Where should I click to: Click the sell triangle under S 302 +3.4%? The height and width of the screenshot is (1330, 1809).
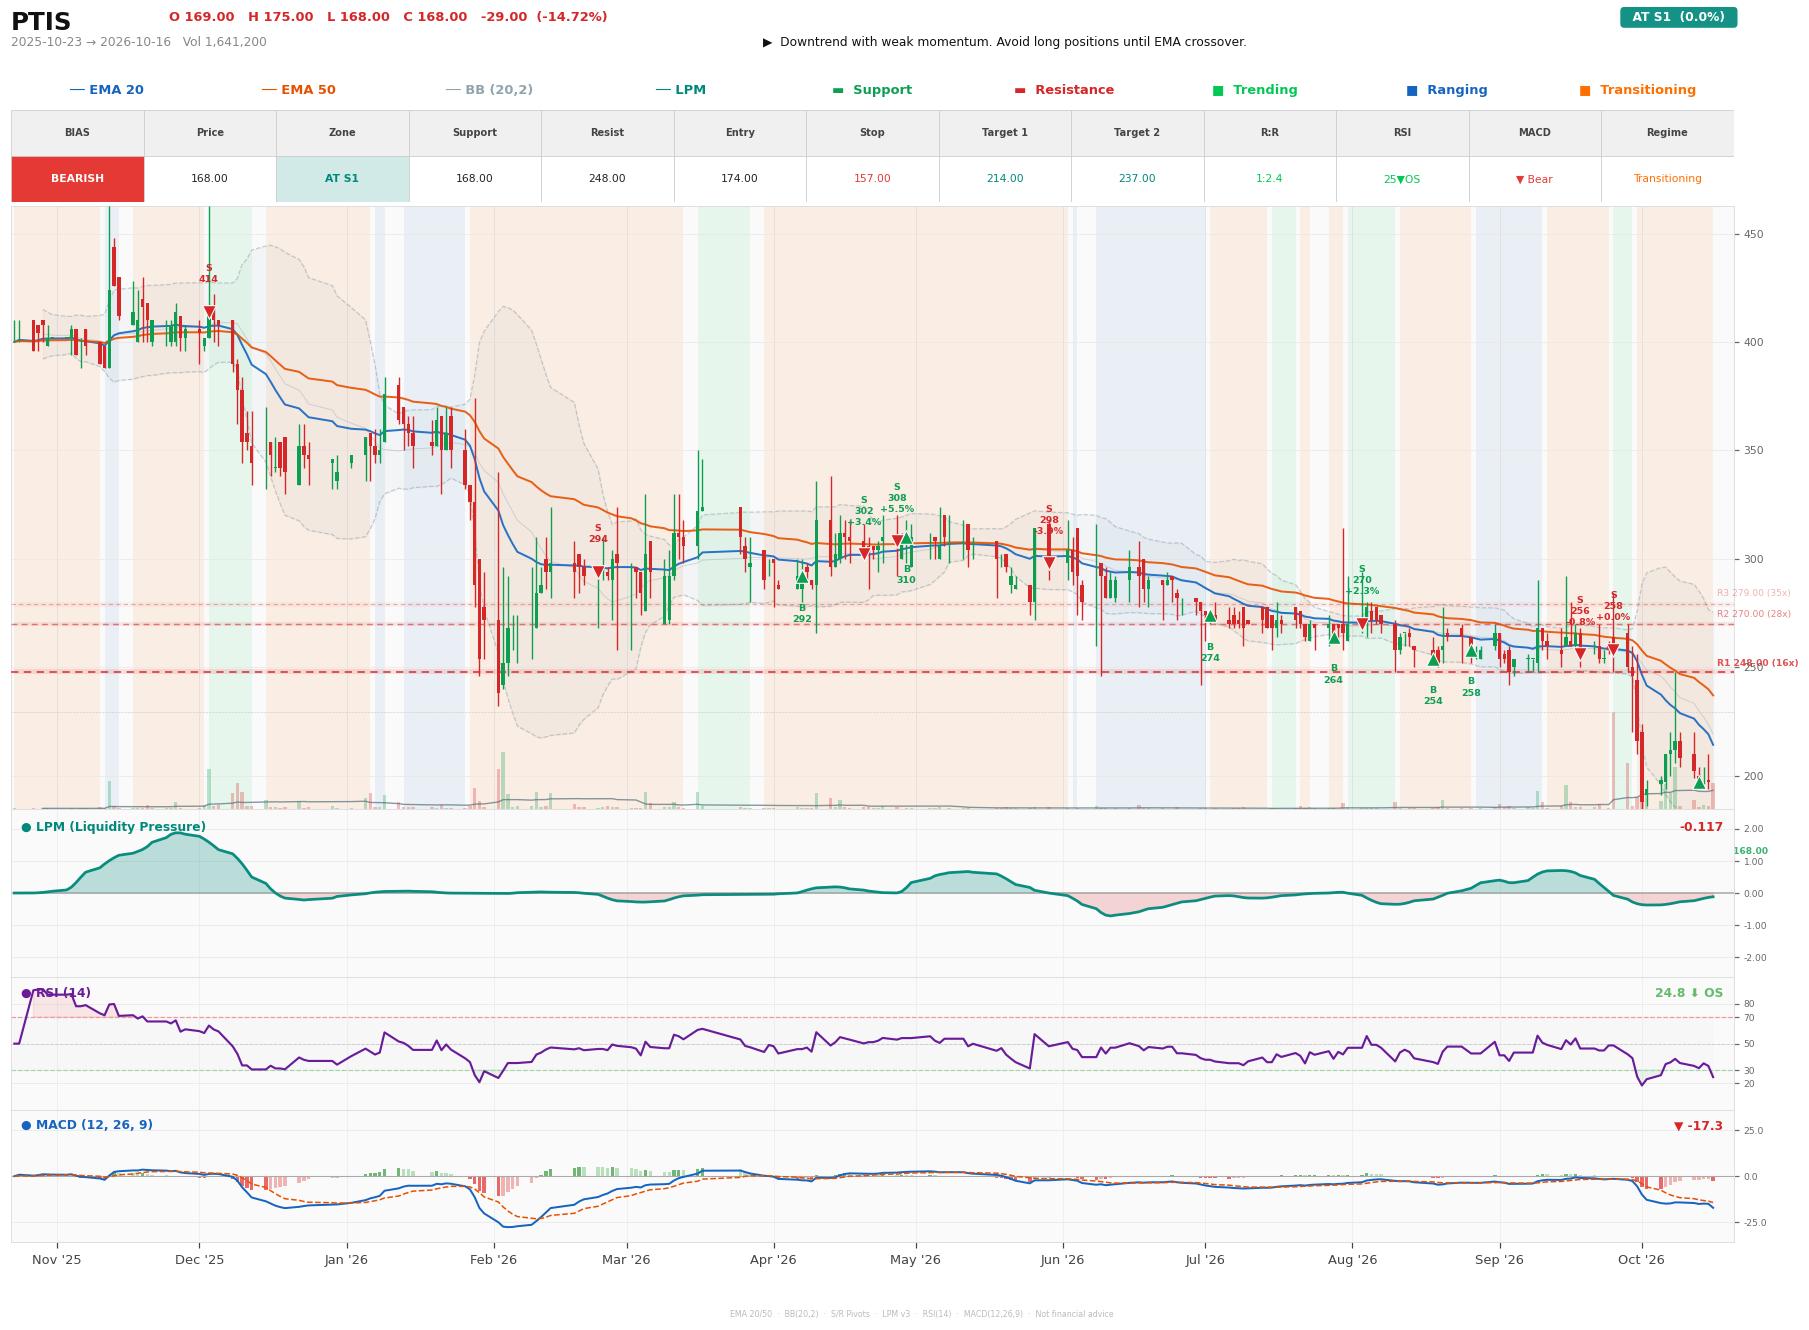point(864,553)
